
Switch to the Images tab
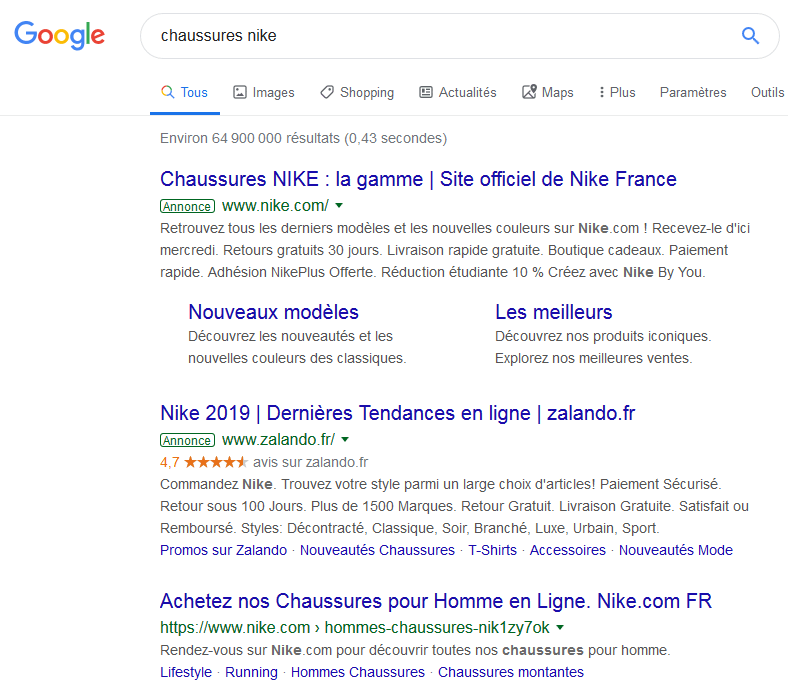coord(264,92)
